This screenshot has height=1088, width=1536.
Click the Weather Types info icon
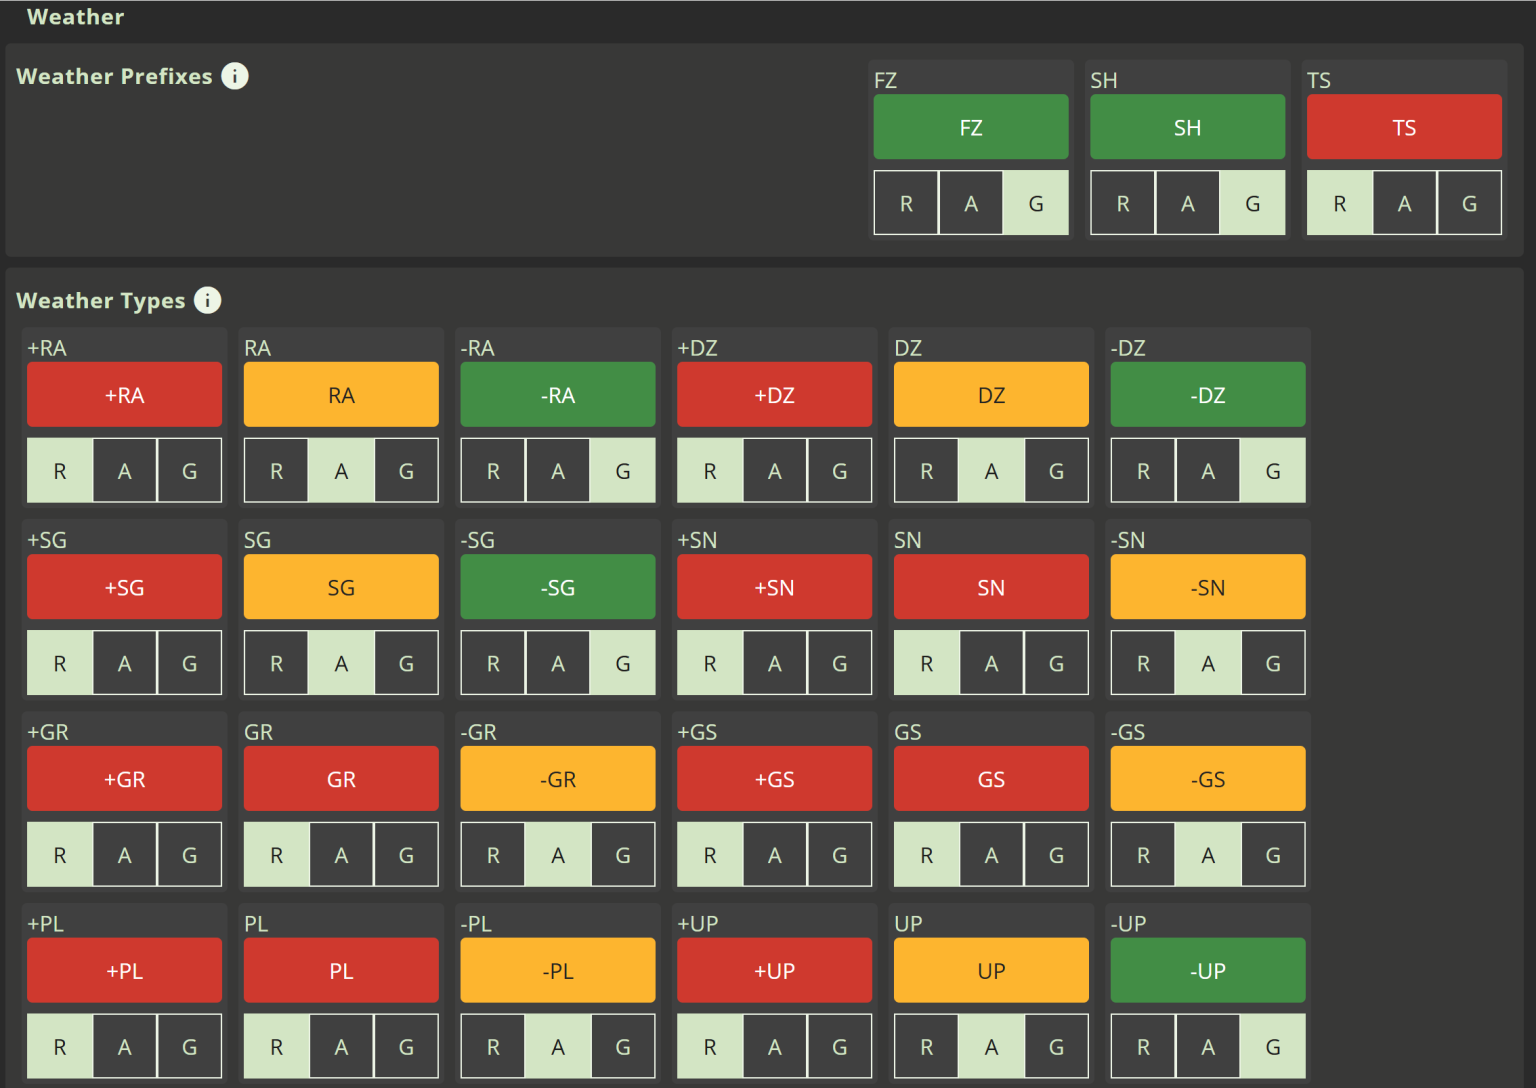207,300
